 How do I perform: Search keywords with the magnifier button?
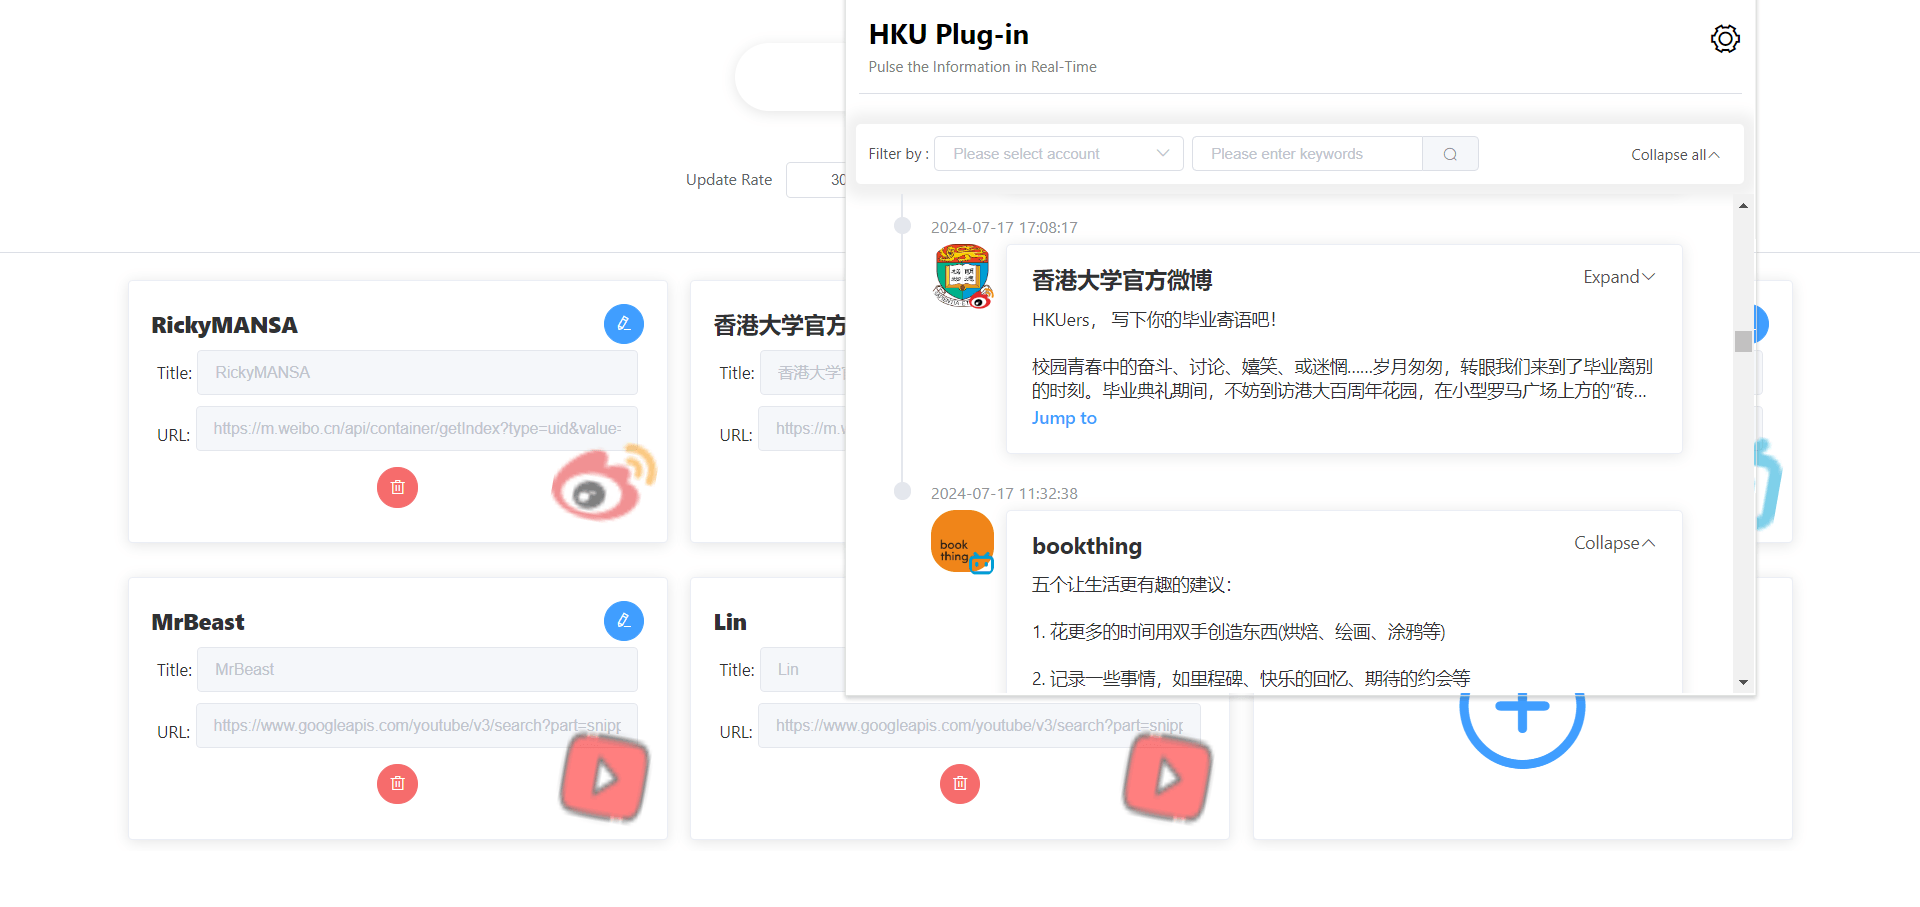[x=1450, y=154]
